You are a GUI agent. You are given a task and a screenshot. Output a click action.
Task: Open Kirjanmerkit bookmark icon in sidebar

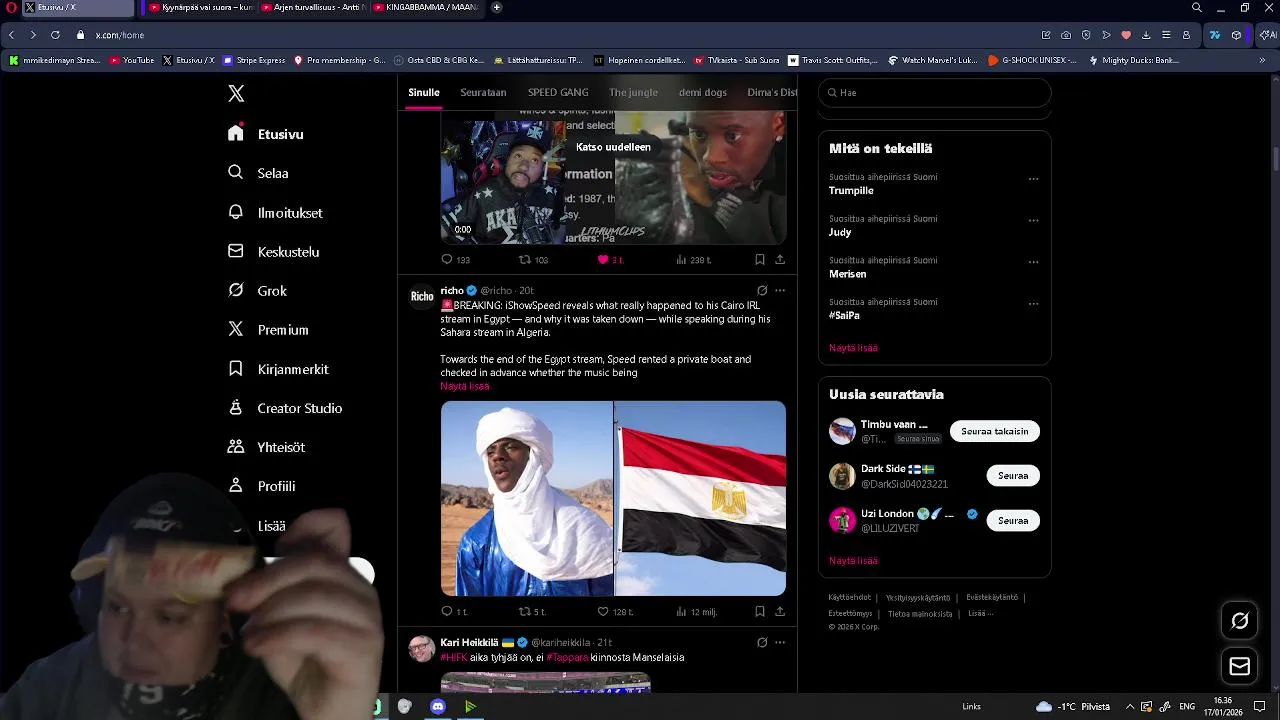[x=236, y=369]
